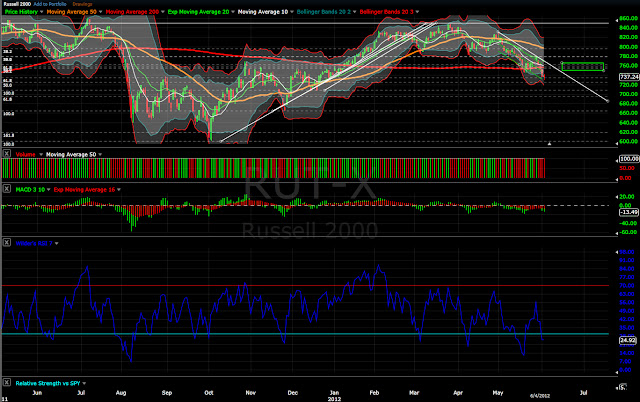Screen dimensions: 640x402
Task: Close the Wilder's RSI 7 panel
Action: 7,242
